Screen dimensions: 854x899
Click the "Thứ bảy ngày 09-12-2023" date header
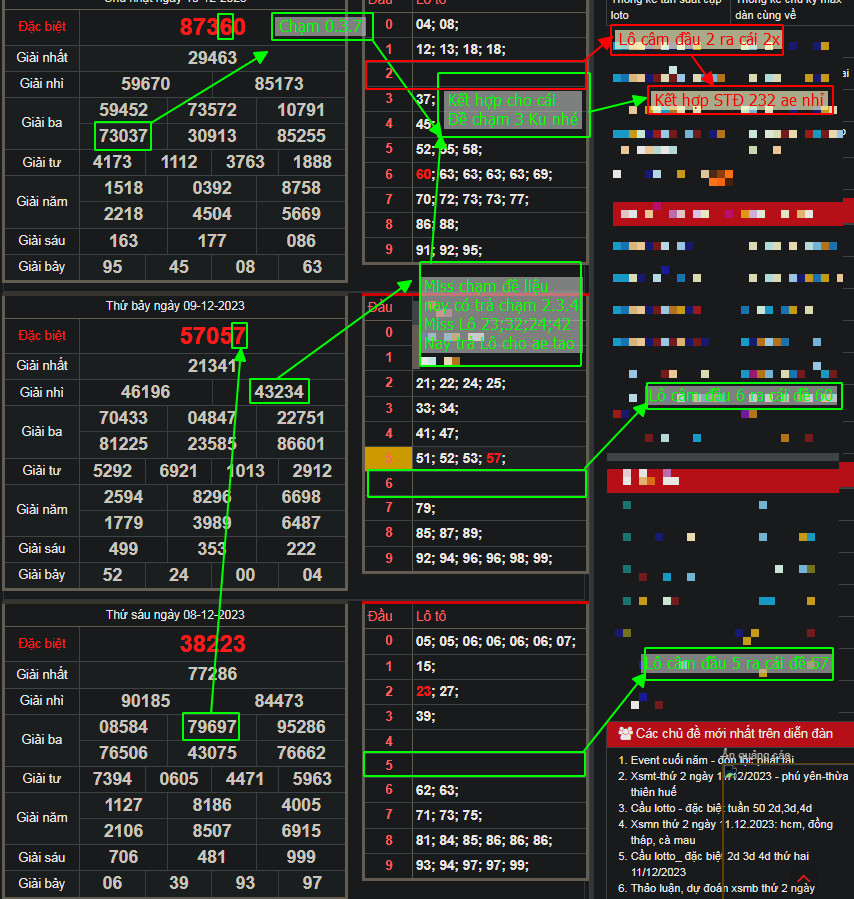click(x=175, y=305)
